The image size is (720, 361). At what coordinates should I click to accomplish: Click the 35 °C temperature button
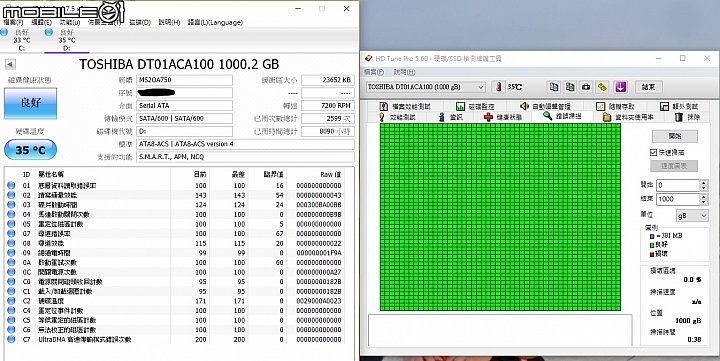(x=30, y=150)
